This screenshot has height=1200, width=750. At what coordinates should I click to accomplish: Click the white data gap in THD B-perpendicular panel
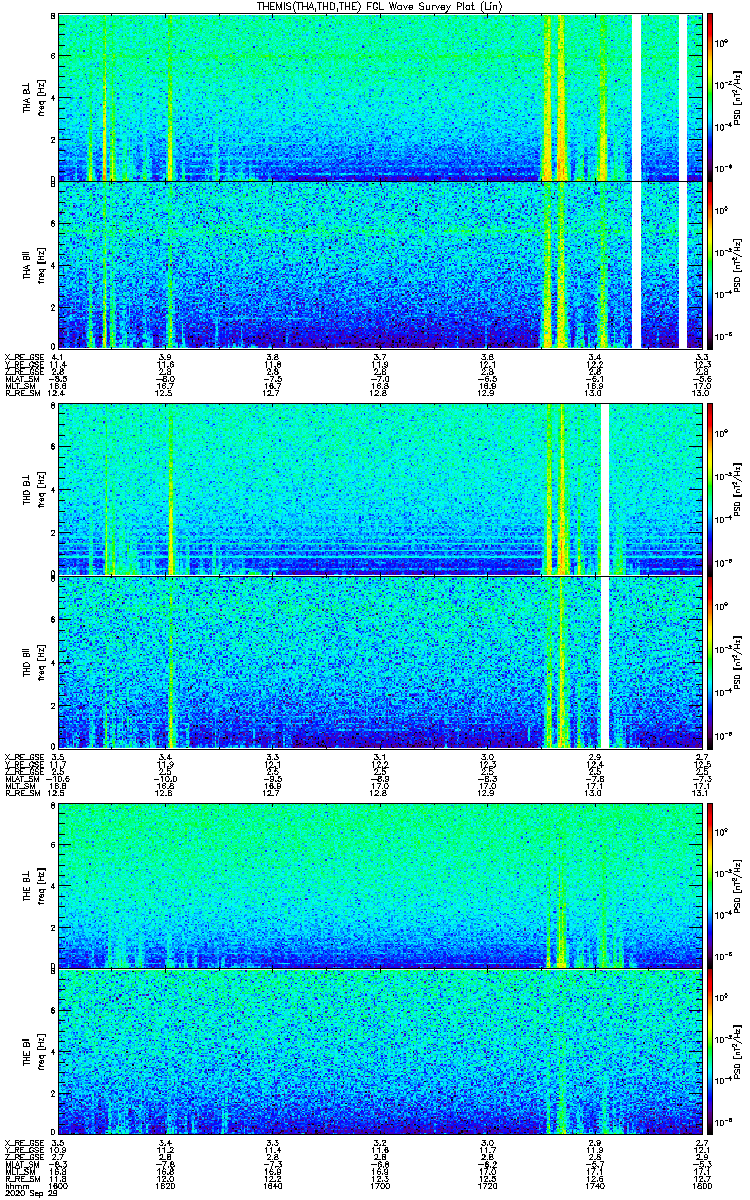605,491
